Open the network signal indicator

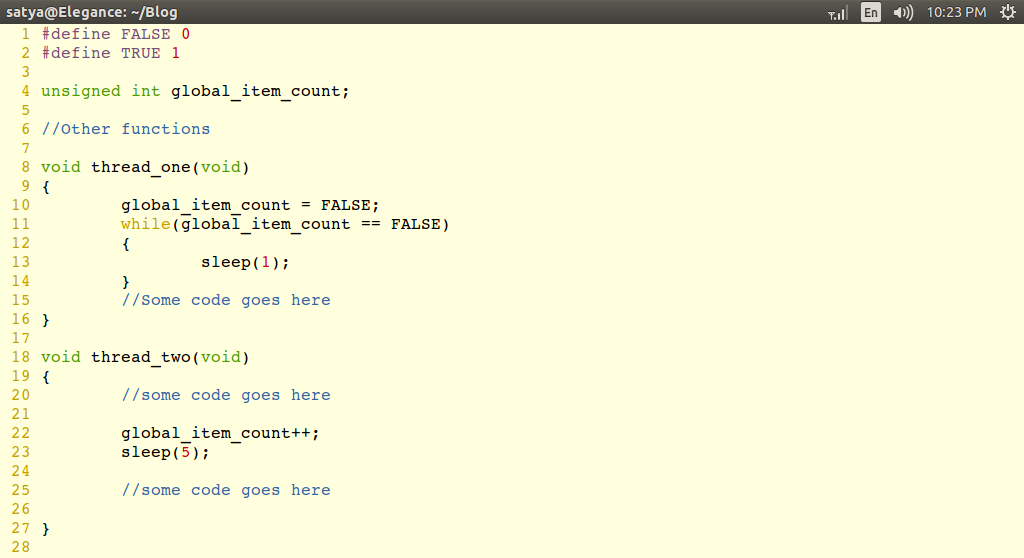[837, 12]
